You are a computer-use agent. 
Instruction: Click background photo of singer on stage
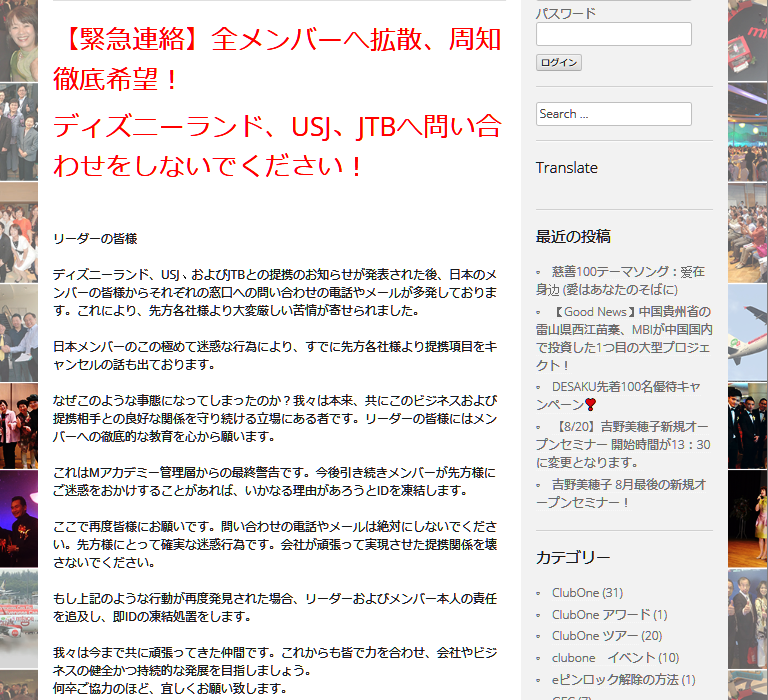point(747,519)
